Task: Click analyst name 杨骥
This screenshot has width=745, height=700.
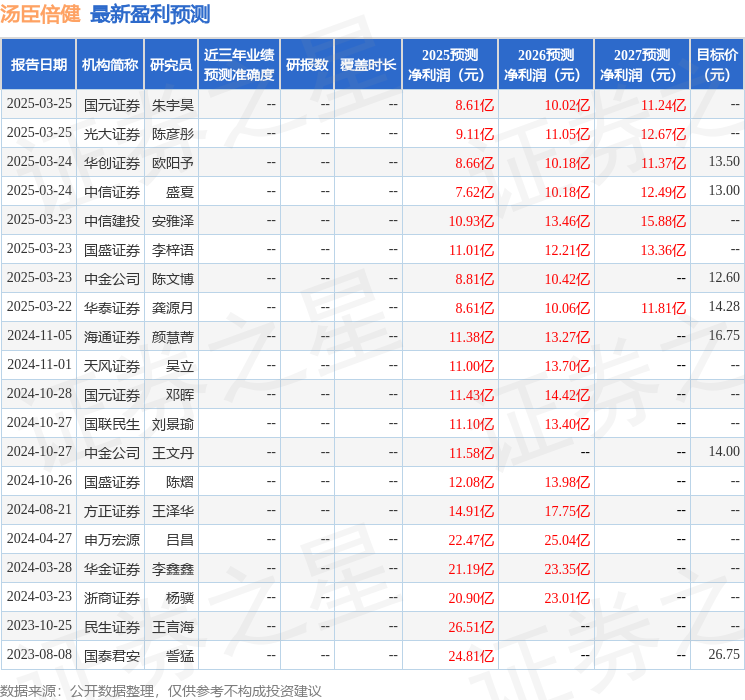Action: point(180,598)
